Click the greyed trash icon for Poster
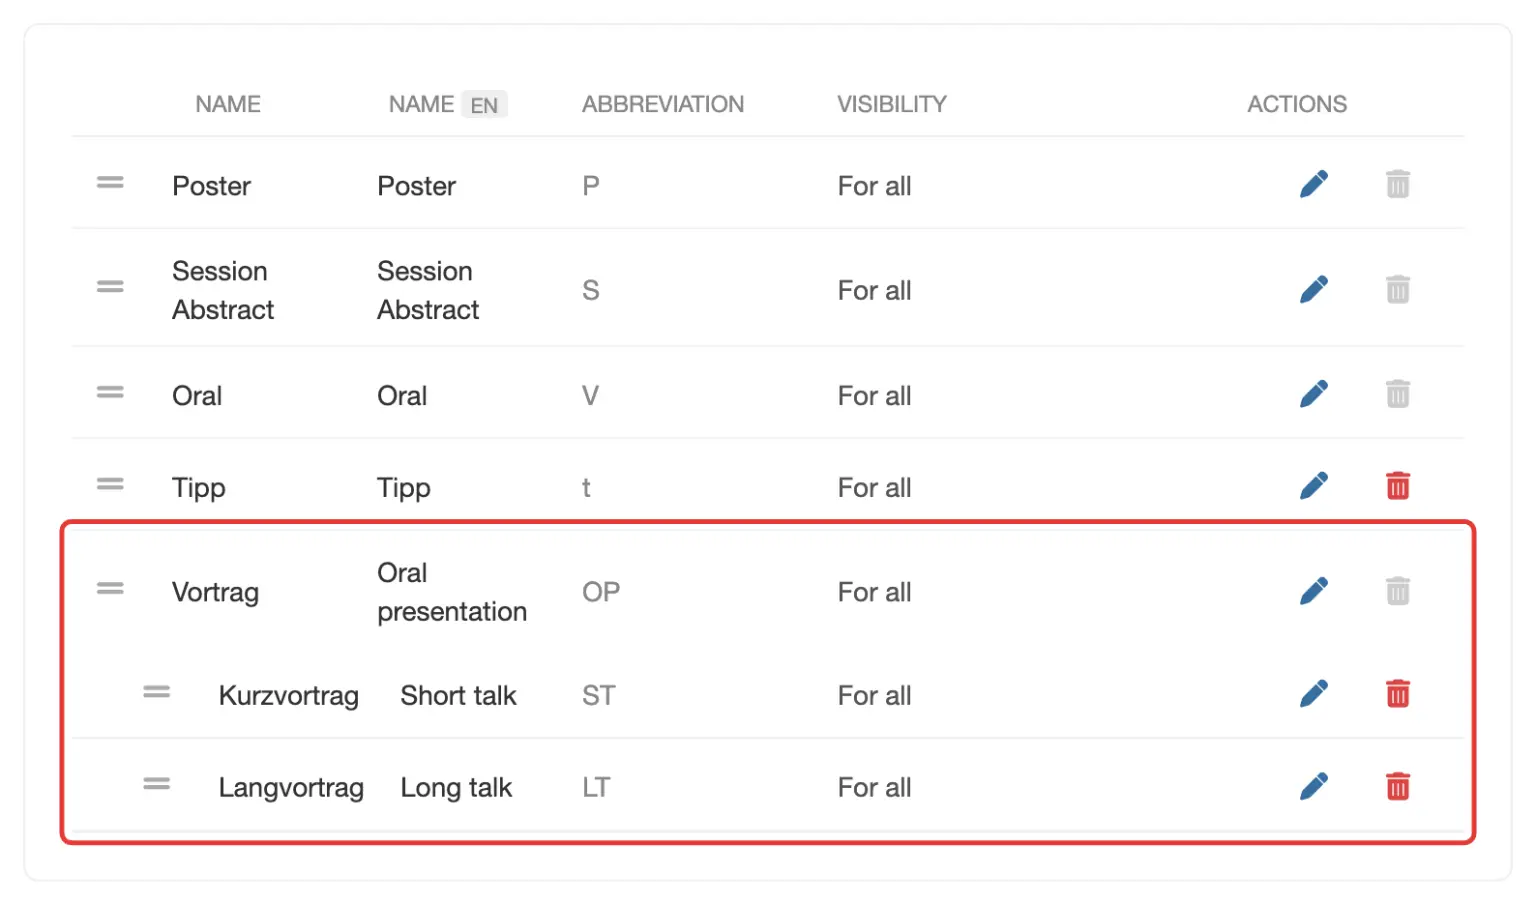The height and width of the screenshot is (904, 1536). 1398,185
